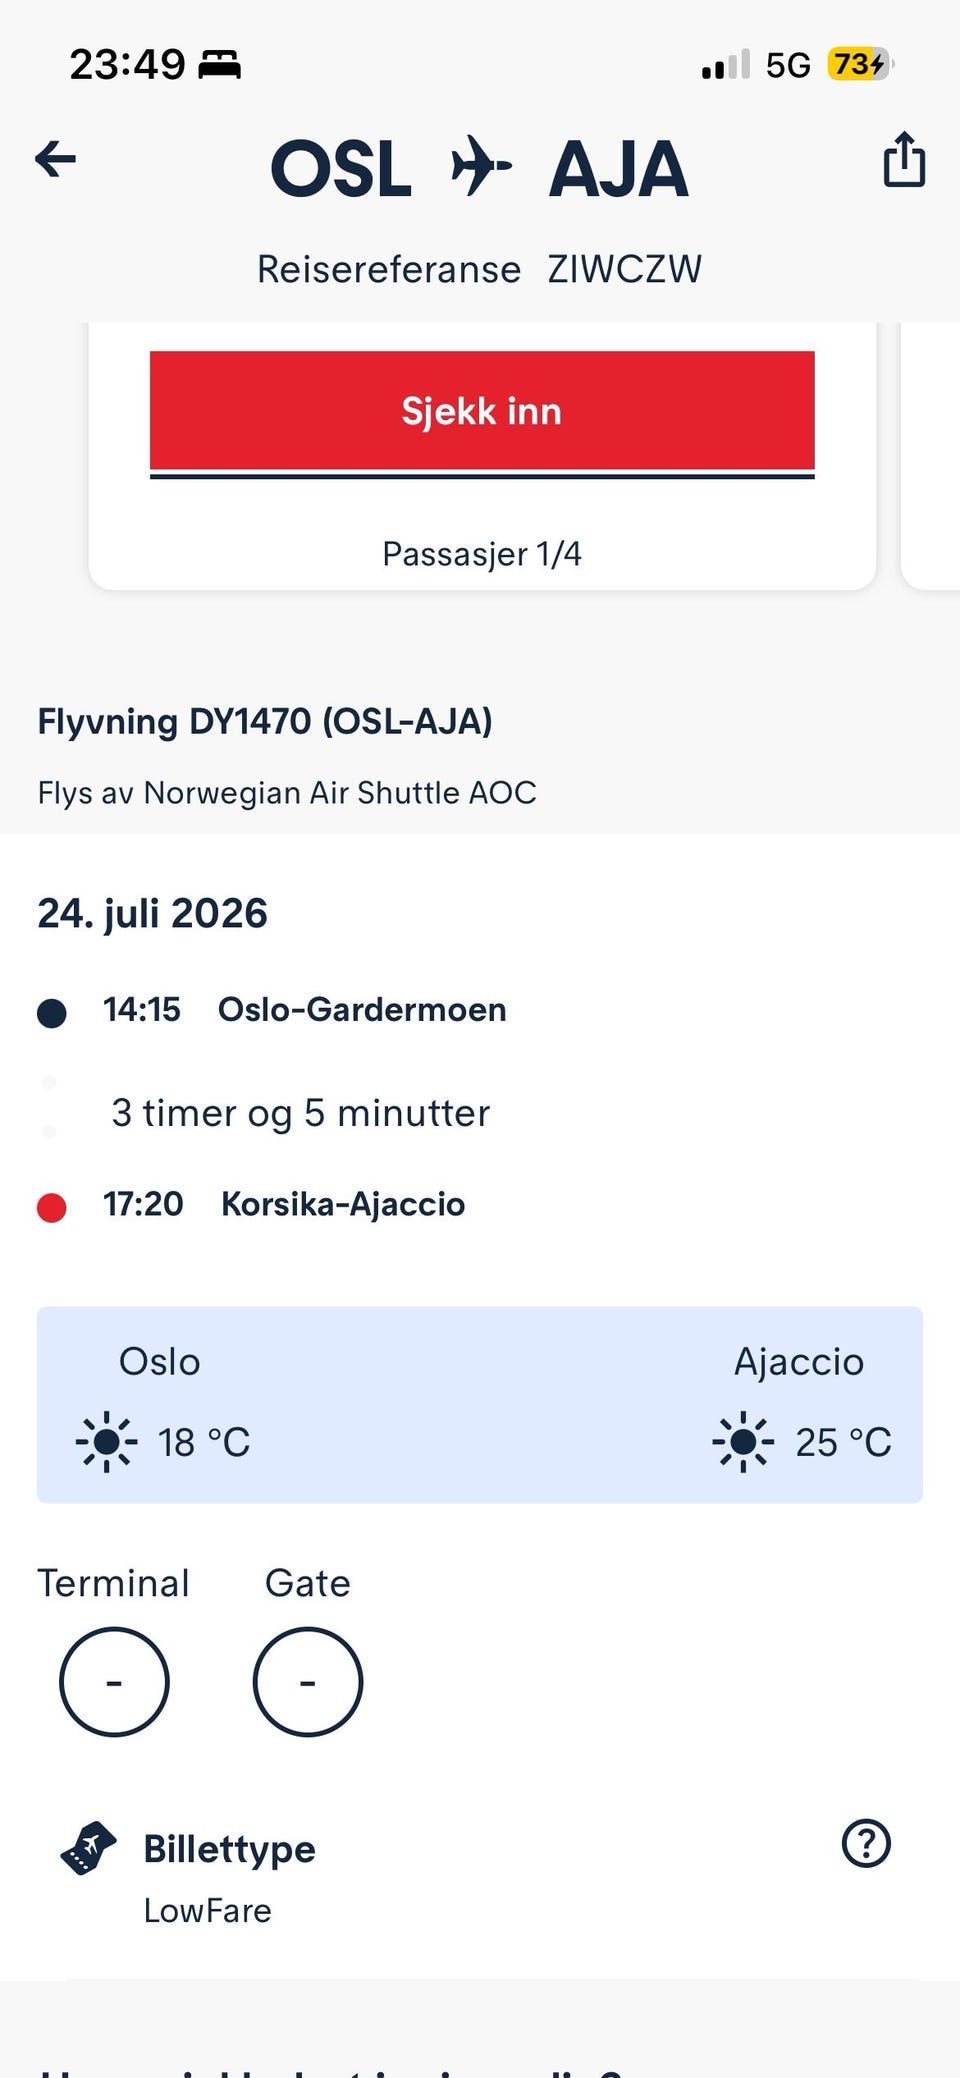Tap the ticket icon beside Billettype
The width and height of the screenshot is (960, 2078).
coord(88,1848)
